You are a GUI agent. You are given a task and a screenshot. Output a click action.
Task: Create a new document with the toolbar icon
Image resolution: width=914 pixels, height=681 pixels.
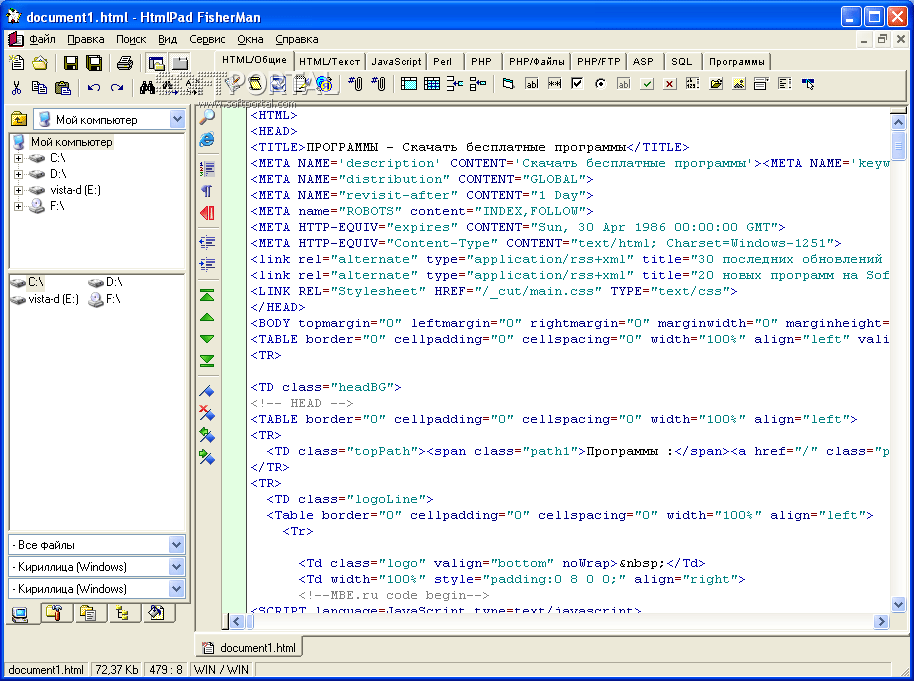[17, 62]
